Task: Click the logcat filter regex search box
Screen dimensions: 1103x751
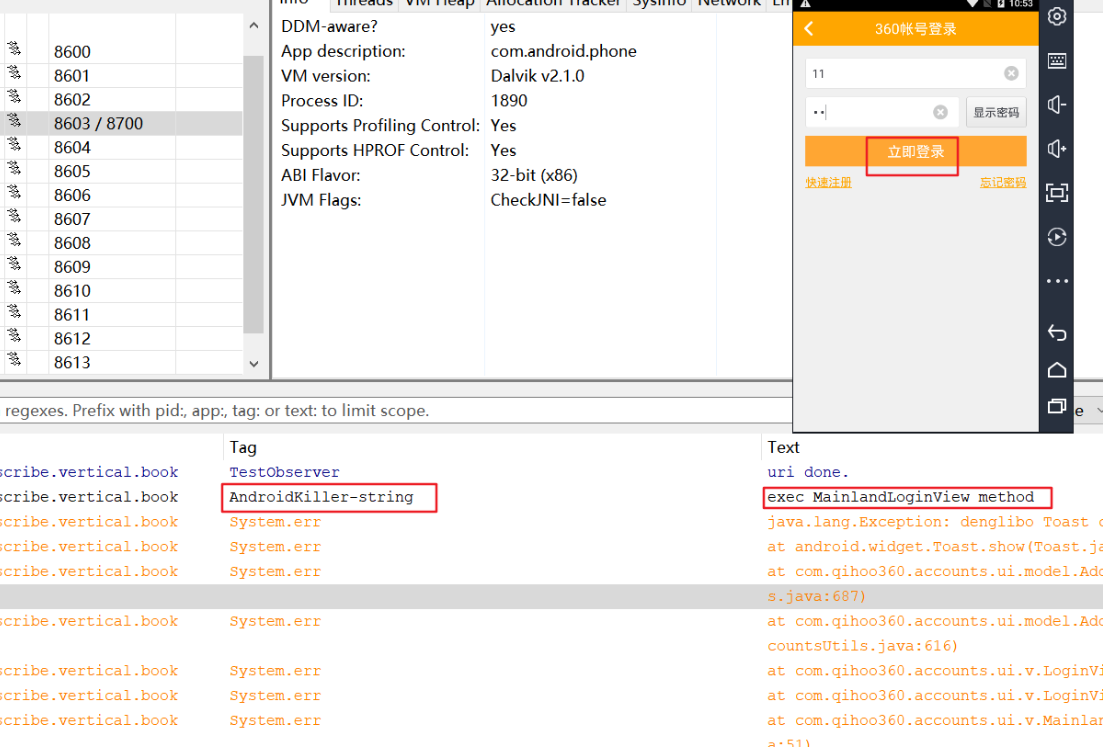Action: click(396, 411)
